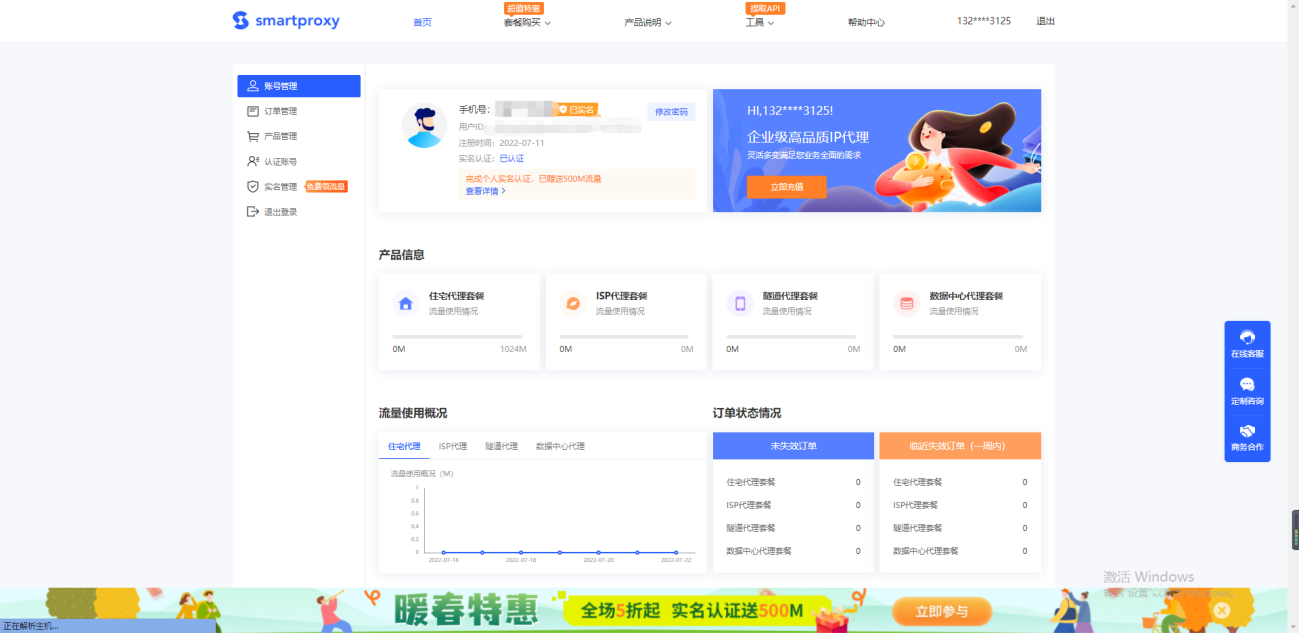
Task: Click the 立即充值 button
Action: (x=787, y=187)
